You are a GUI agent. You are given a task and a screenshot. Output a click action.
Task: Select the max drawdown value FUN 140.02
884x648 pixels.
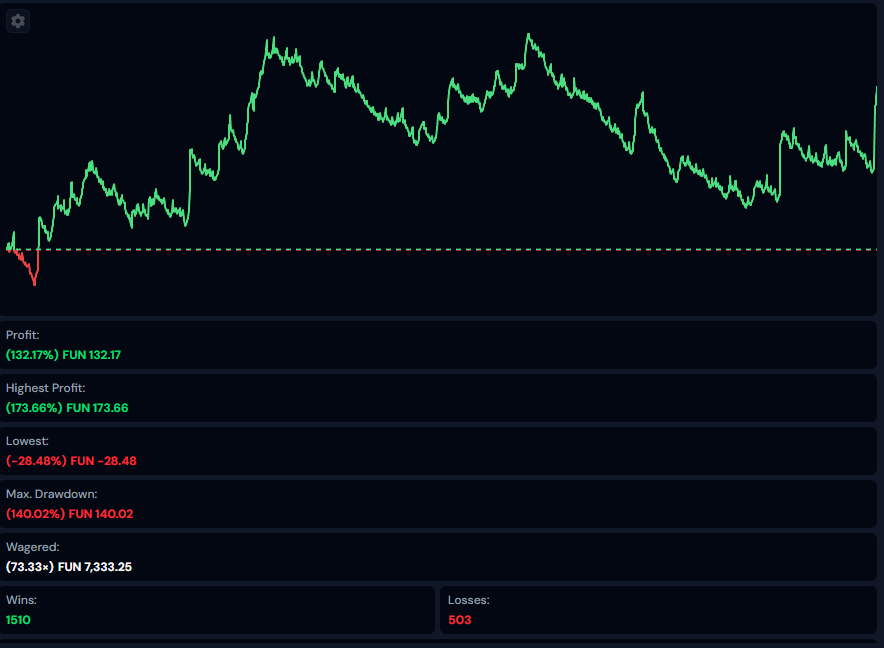(x=100, y=514)
